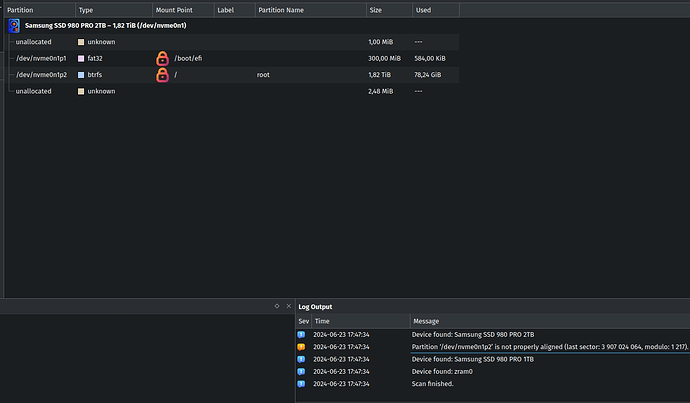Close the left panel with the X icon
The image size is (690, 403).
click(289, 306)
